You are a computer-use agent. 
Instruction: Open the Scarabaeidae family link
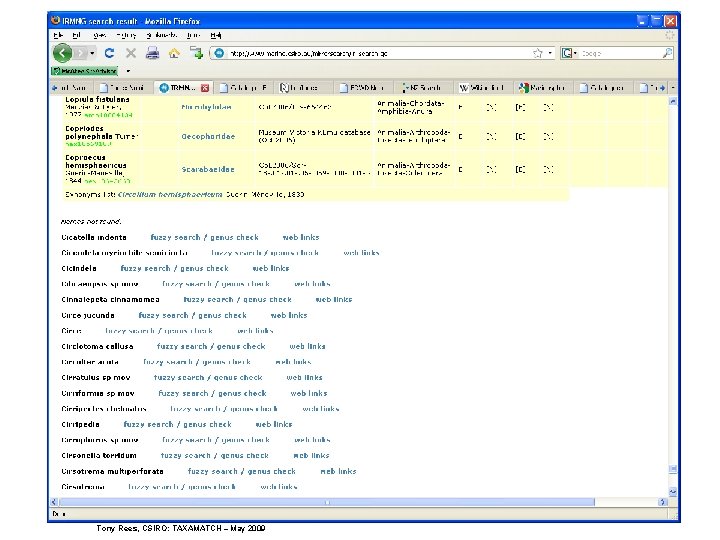tap(208, 169)
